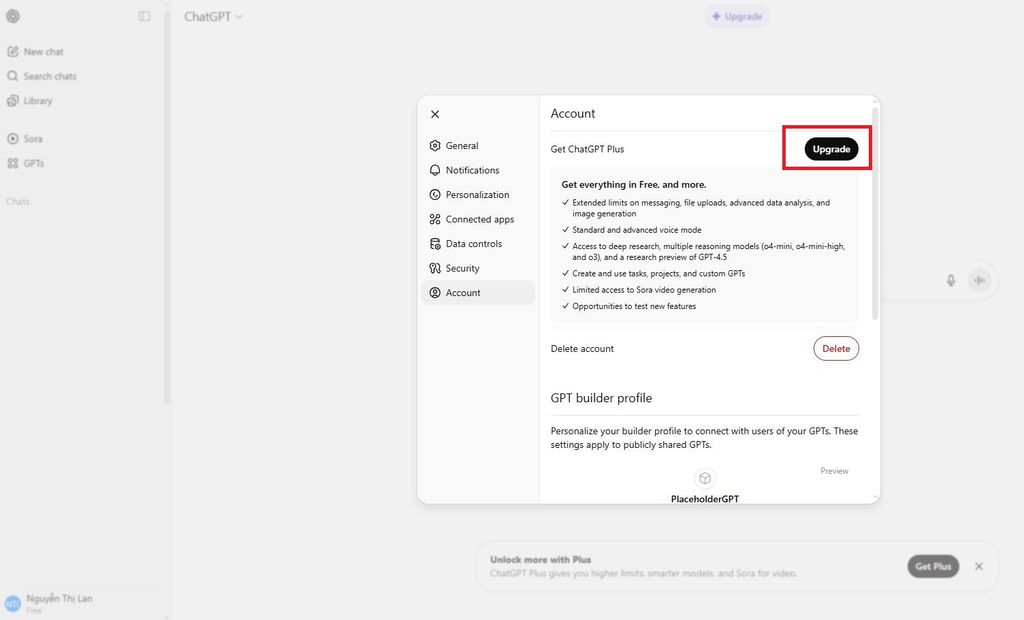Image resolution: width=1024 pixels, height=620 pixels.
Task: Click the black Upgrade button in Account settings
Action: [x=831, y=149]
